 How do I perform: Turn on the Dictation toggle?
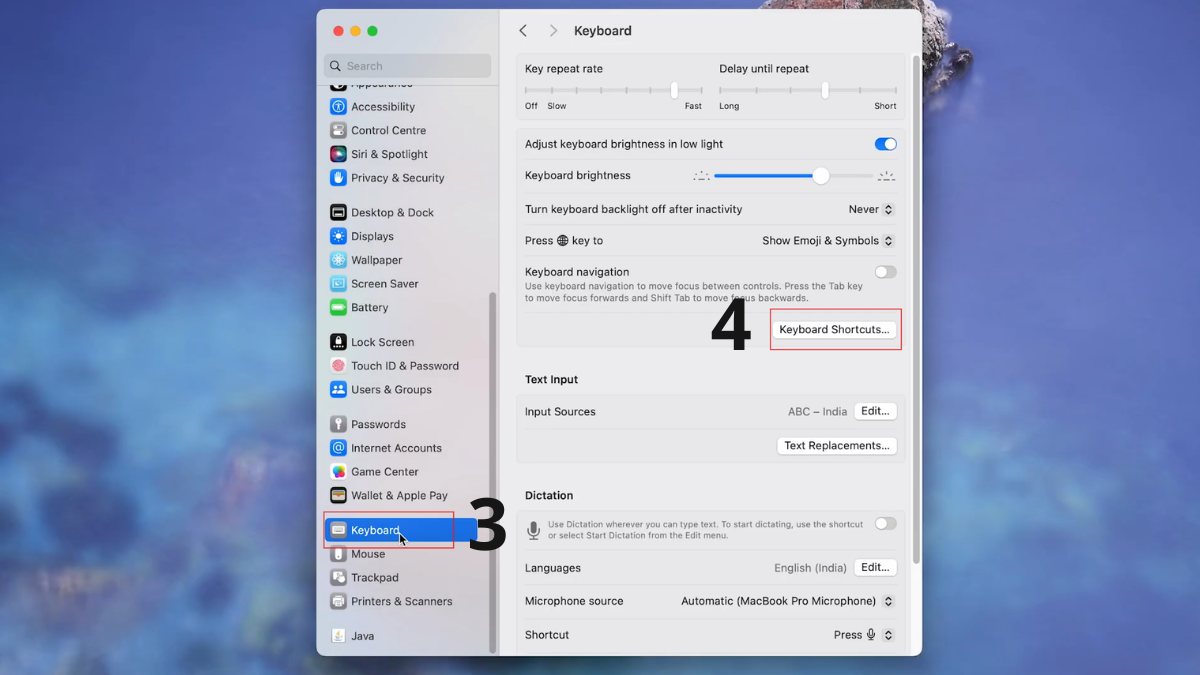[x=885, y=524]
